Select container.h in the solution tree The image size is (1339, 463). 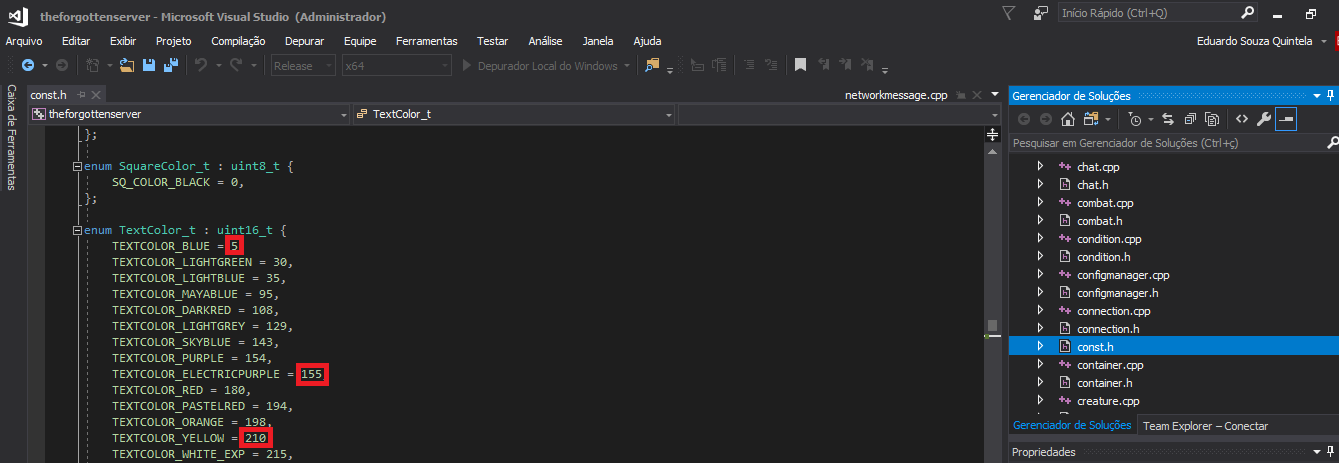click(x=1104, y=383)
